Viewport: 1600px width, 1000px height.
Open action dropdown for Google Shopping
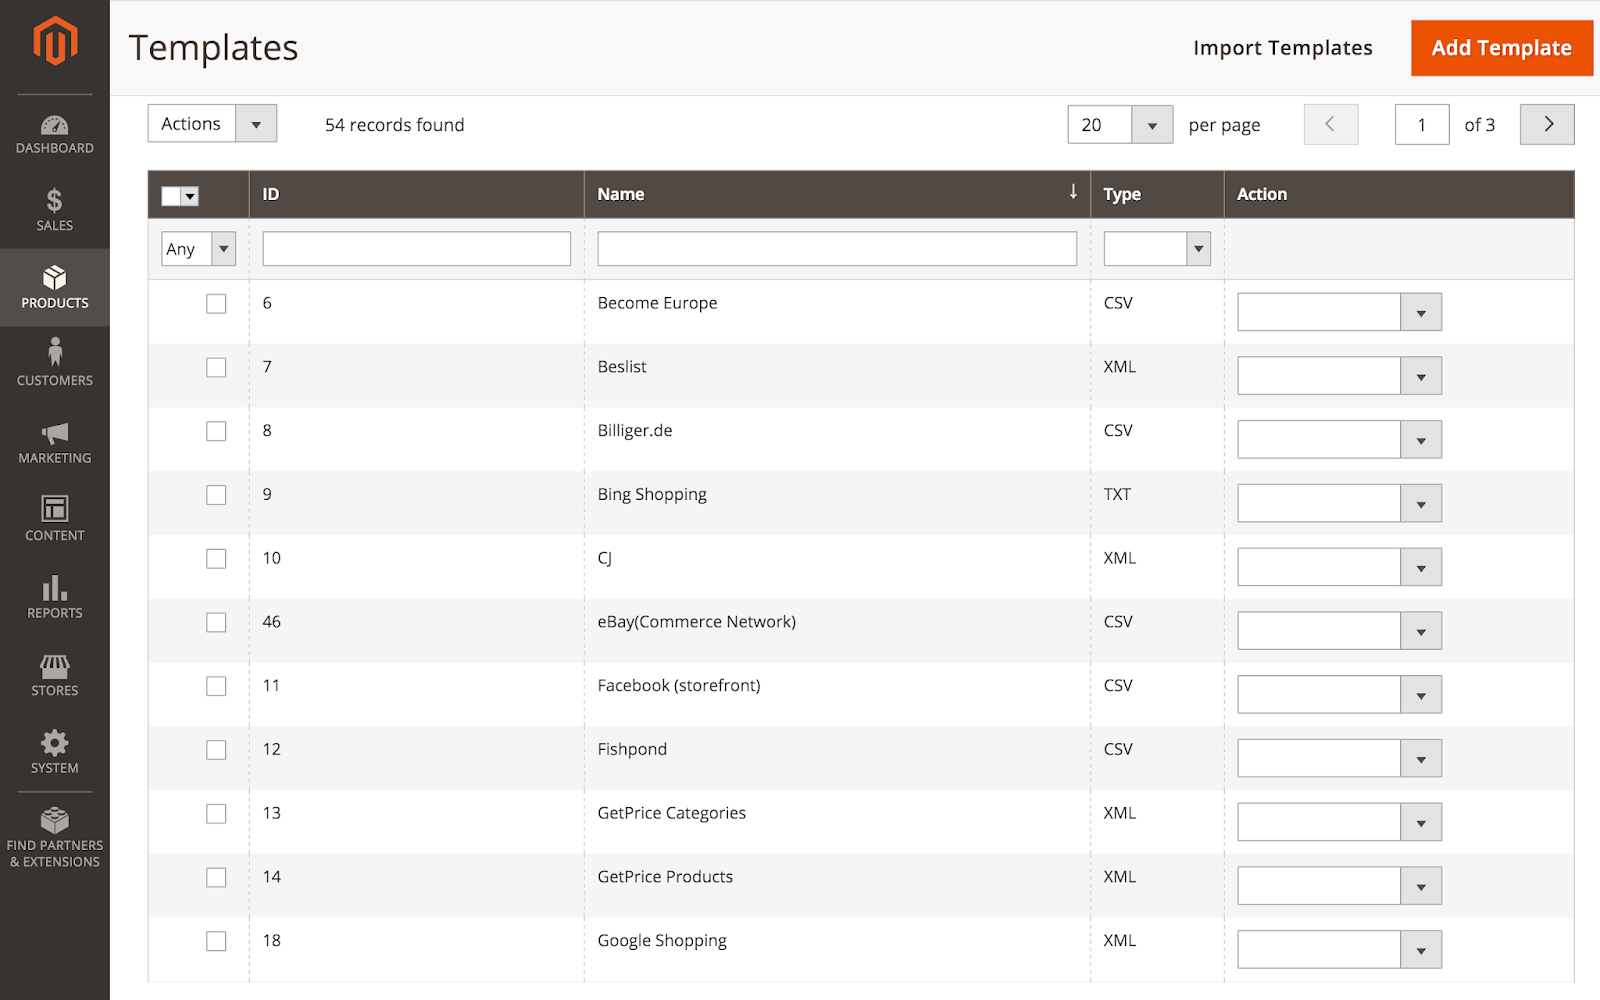point(1339,950)
